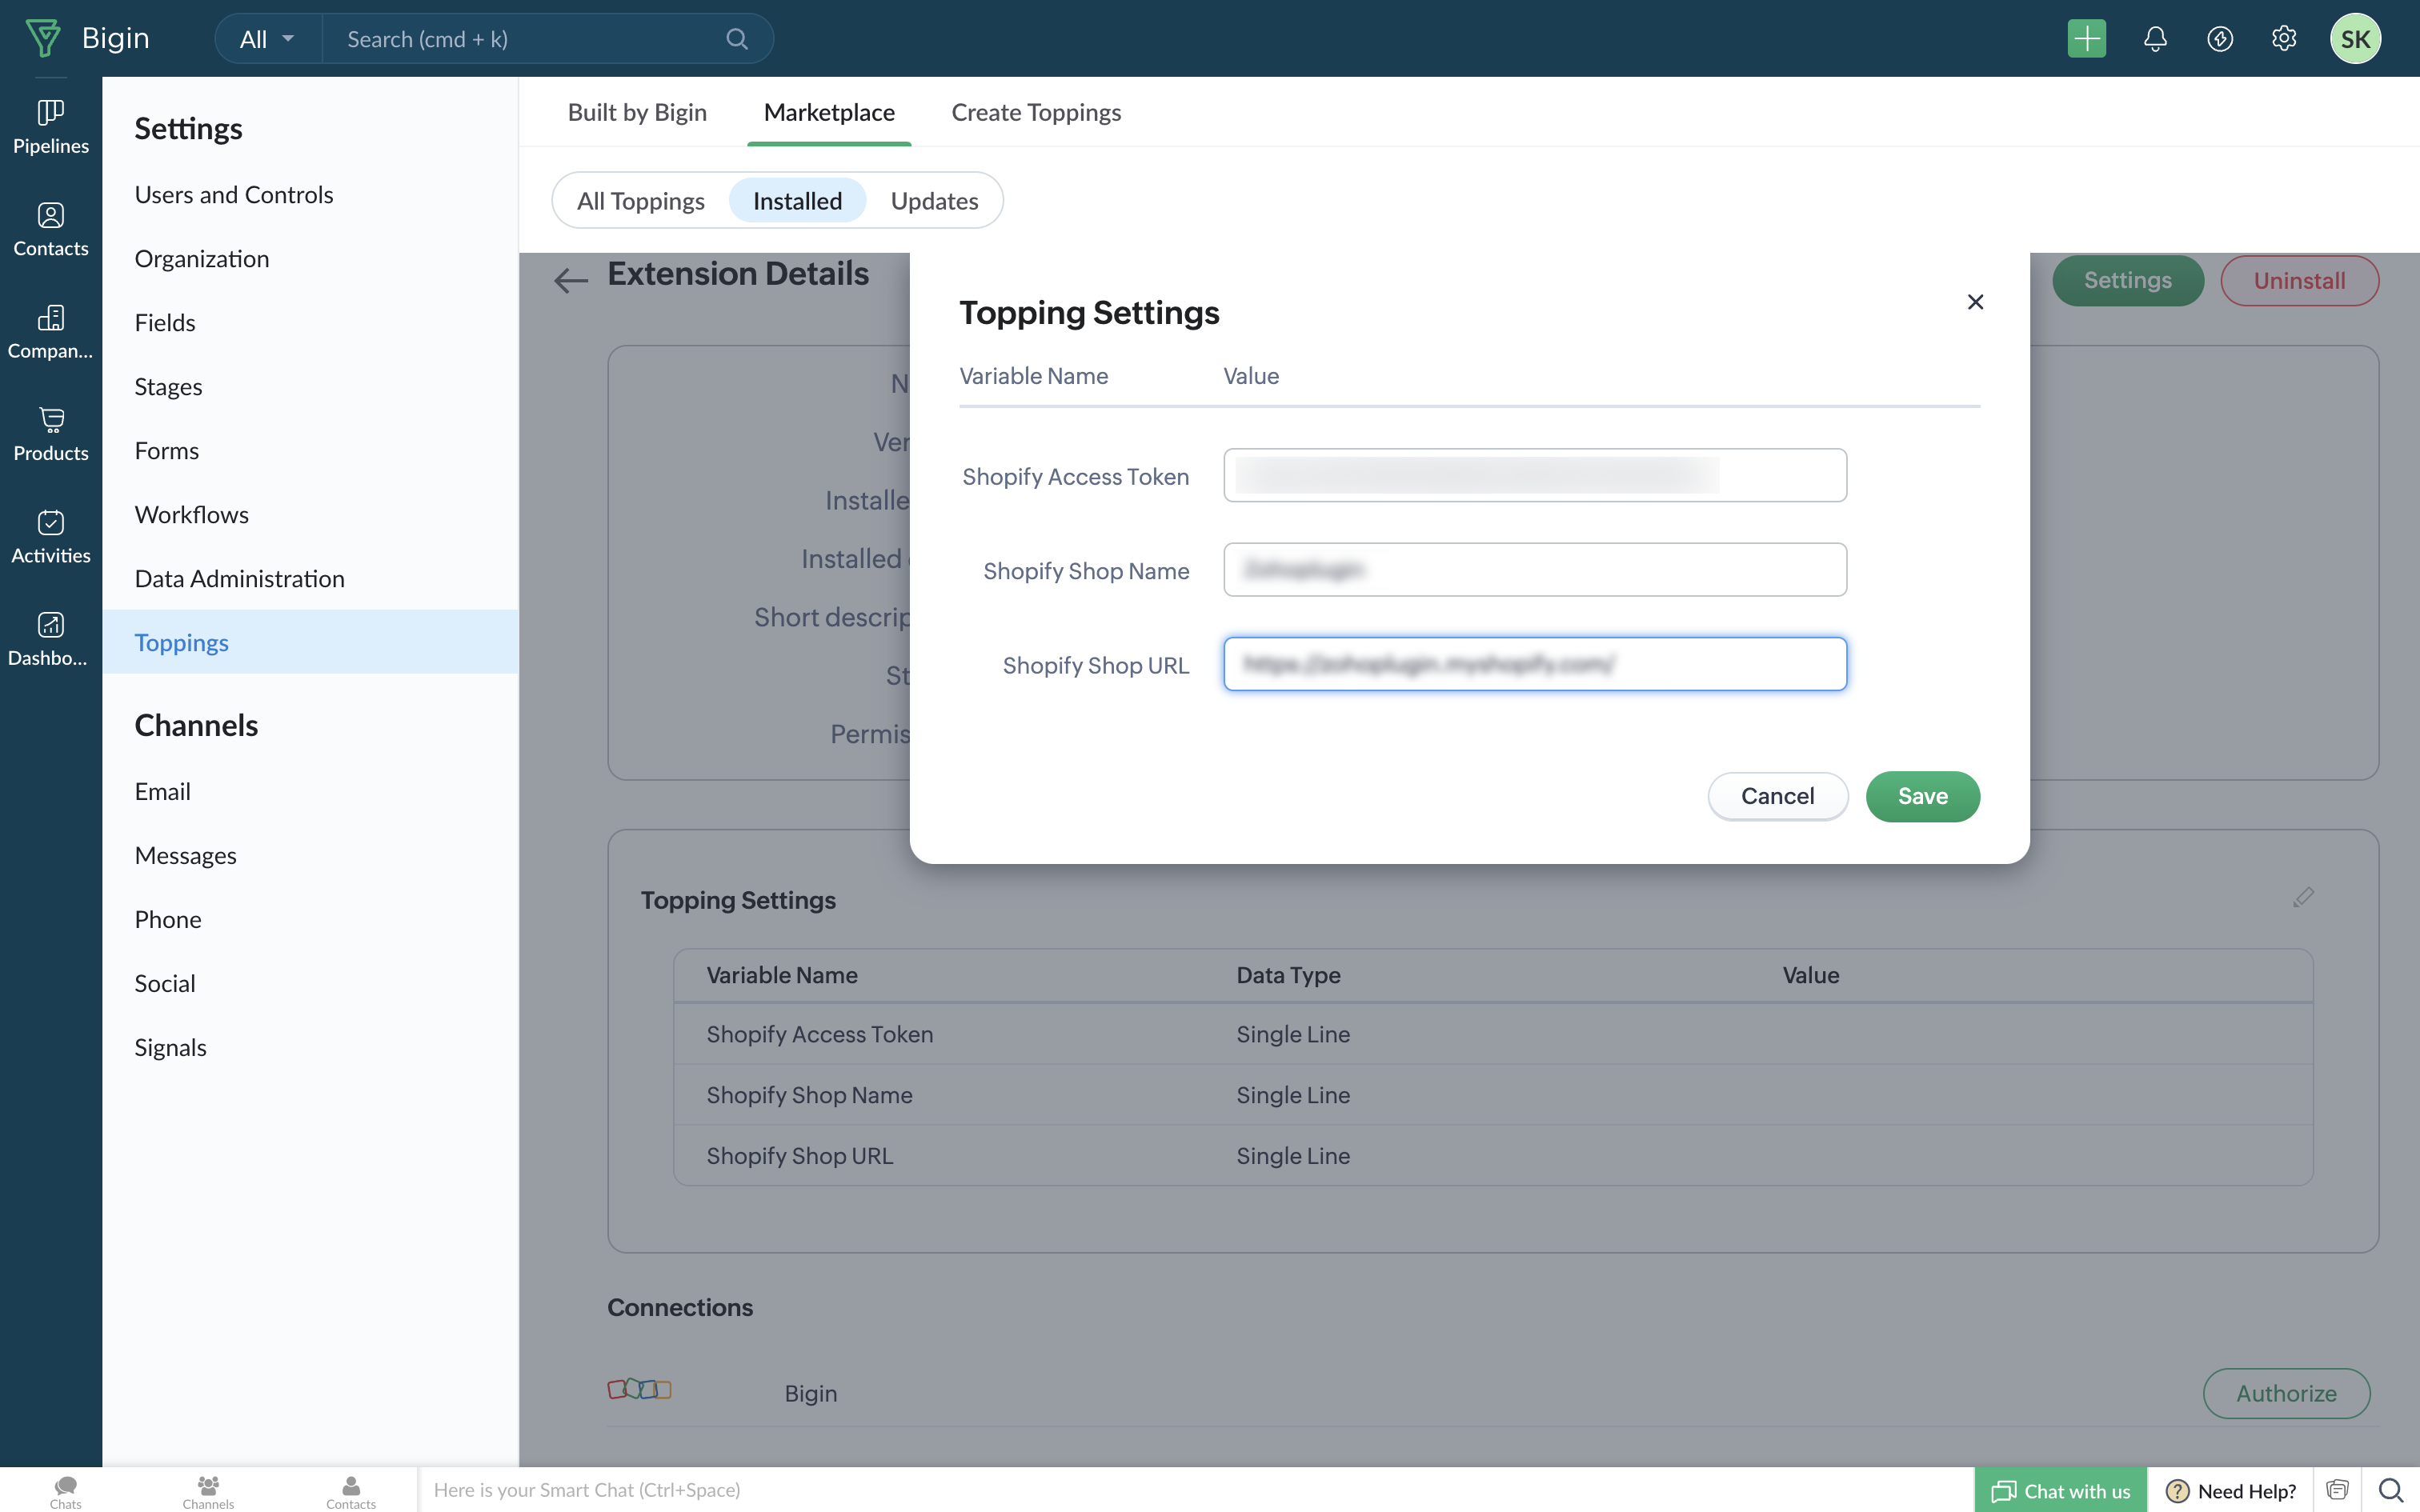The width and height of the screenshot is (2420, 1512).
Task: Open Email channel settings
Action: point(310,791)
